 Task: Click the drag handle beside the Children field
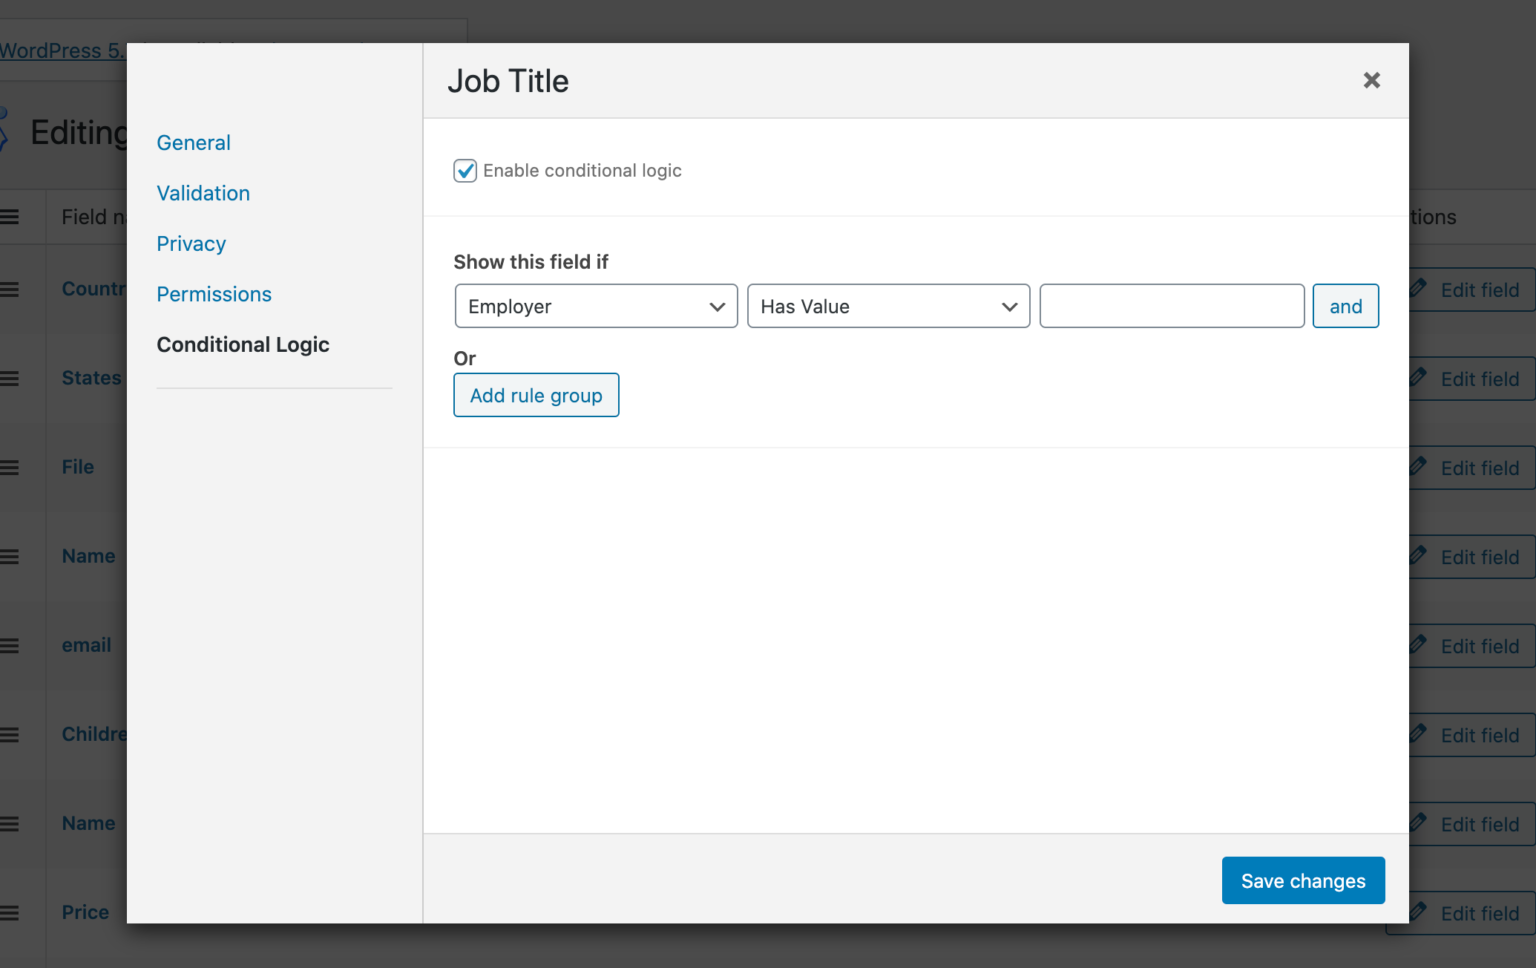tap(10, 734)
